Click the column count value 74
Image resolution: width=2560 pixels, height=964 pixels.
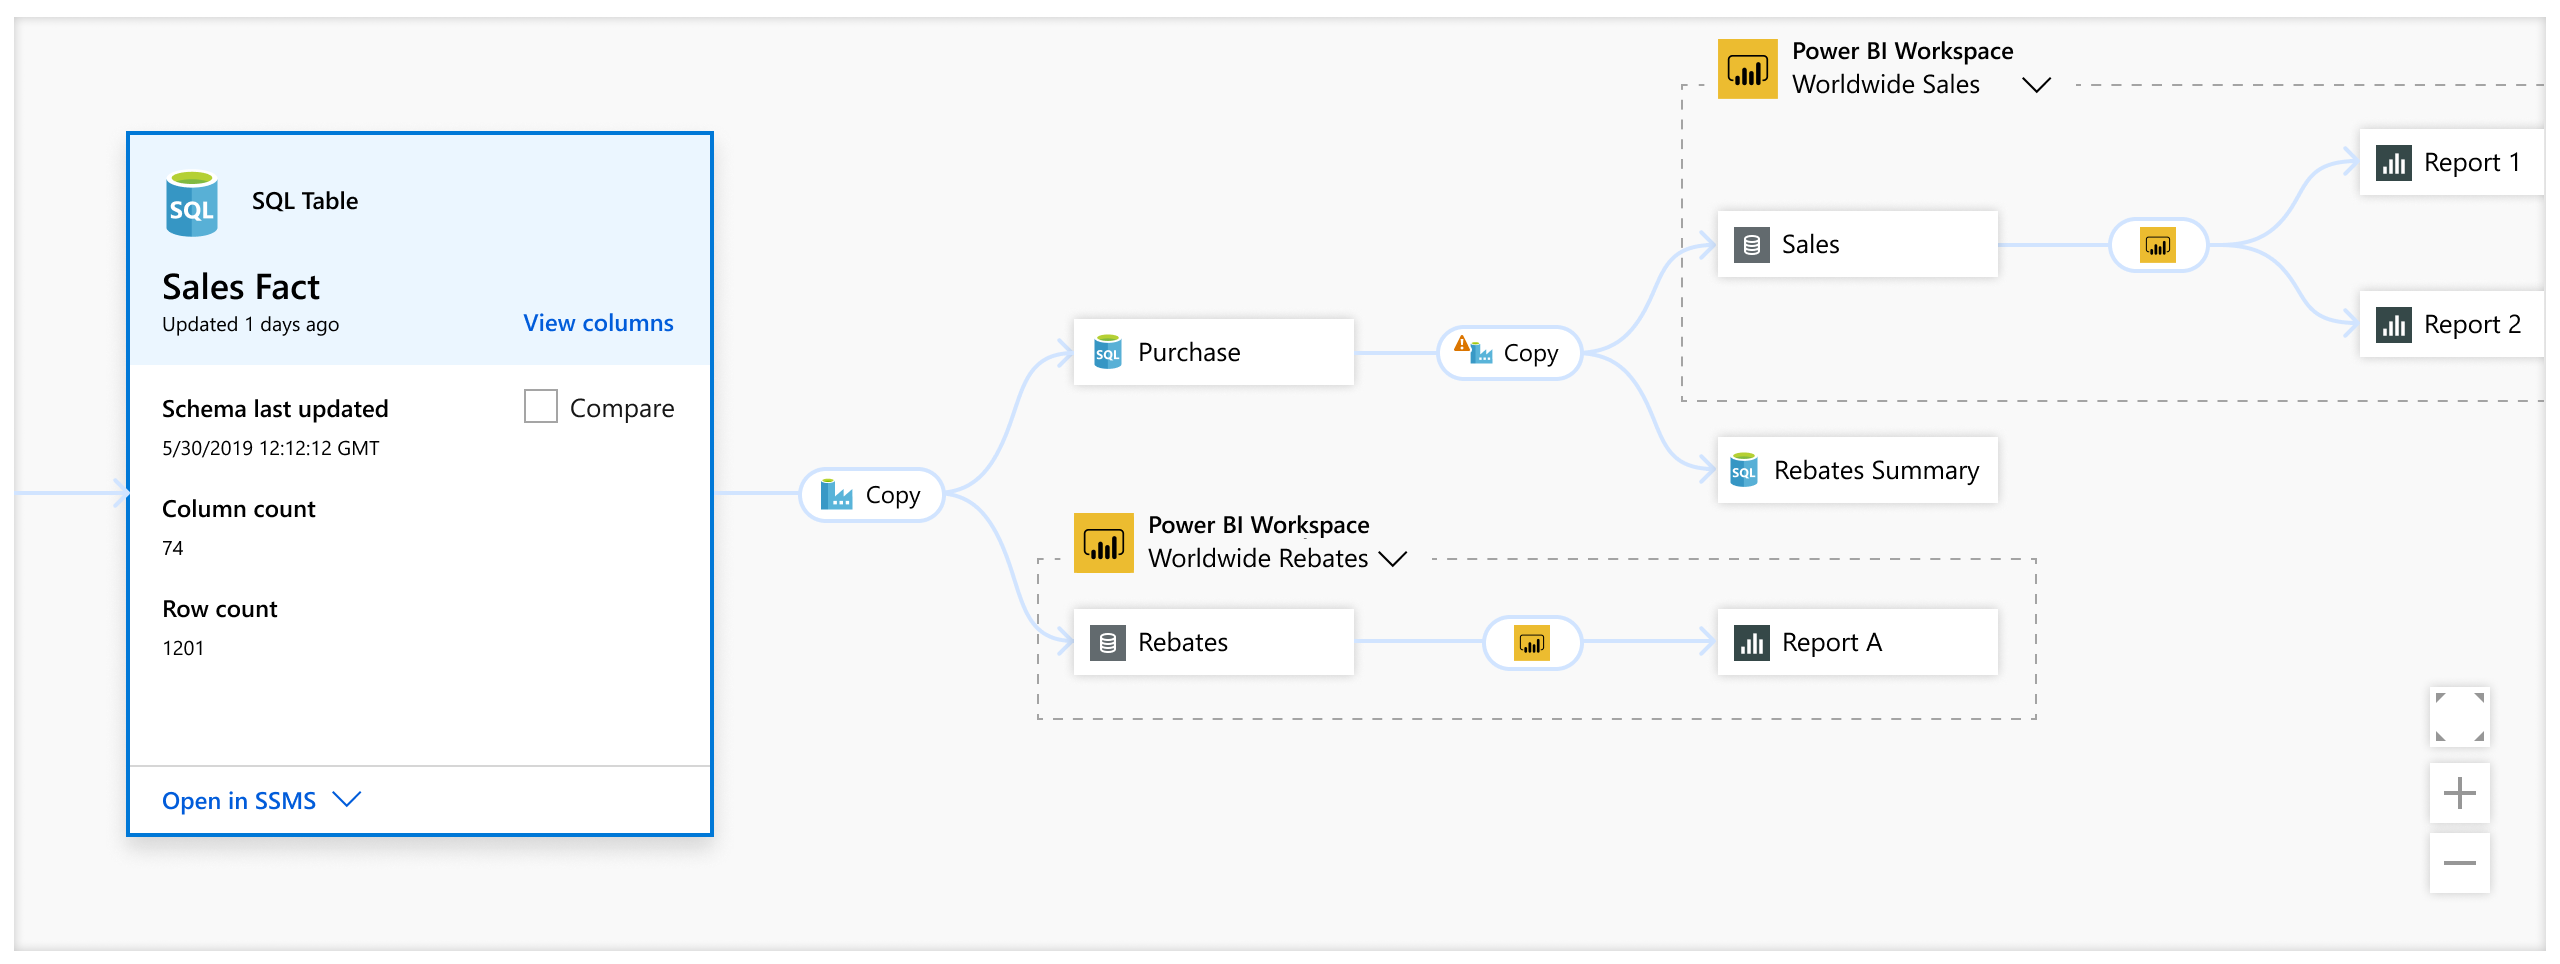(x=173, y=548)
